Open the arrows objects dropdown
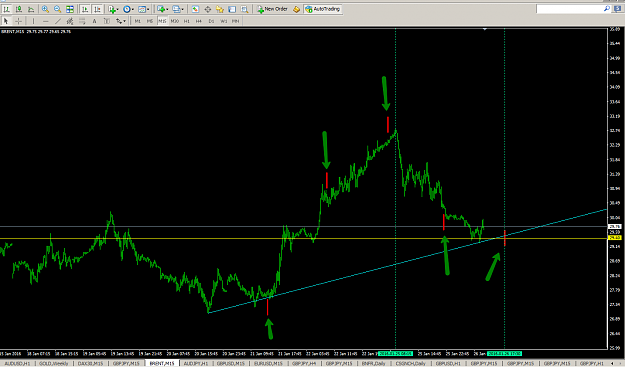625x367 pixels. 120,21
